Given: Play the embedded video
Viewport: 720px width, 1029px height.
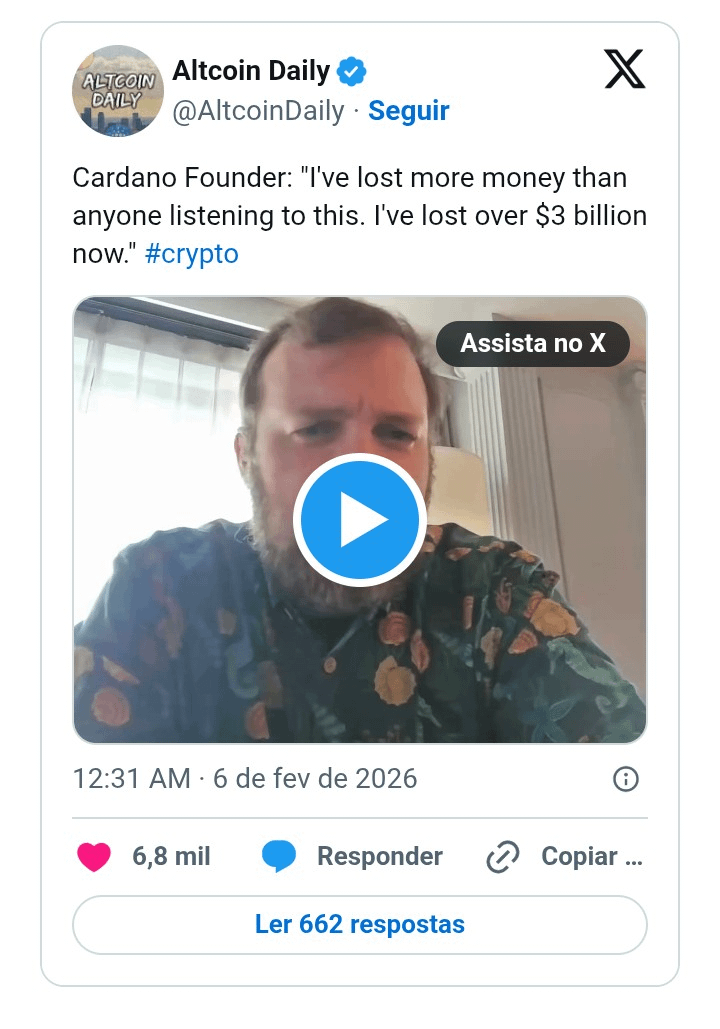Looking at the screenshot, I should pos(360,520).
